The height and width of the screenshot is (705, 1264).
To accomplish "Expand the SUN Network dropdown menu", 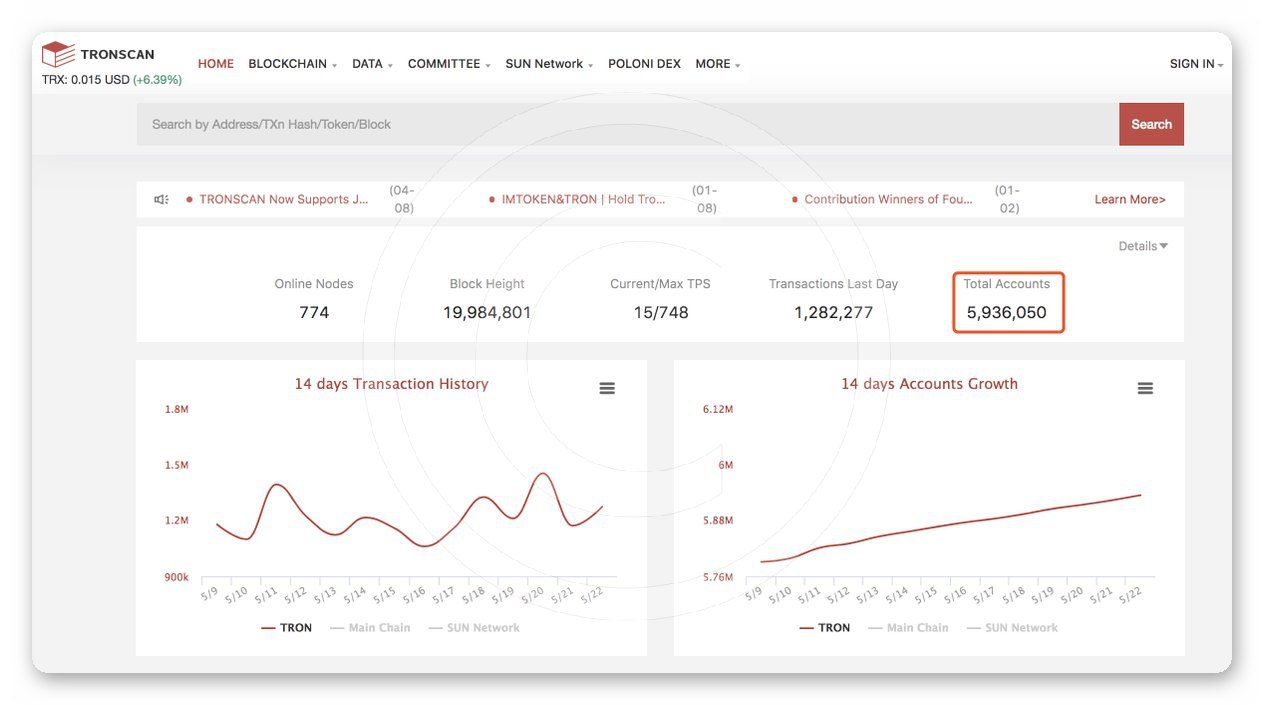I will [x=549, y=64].
